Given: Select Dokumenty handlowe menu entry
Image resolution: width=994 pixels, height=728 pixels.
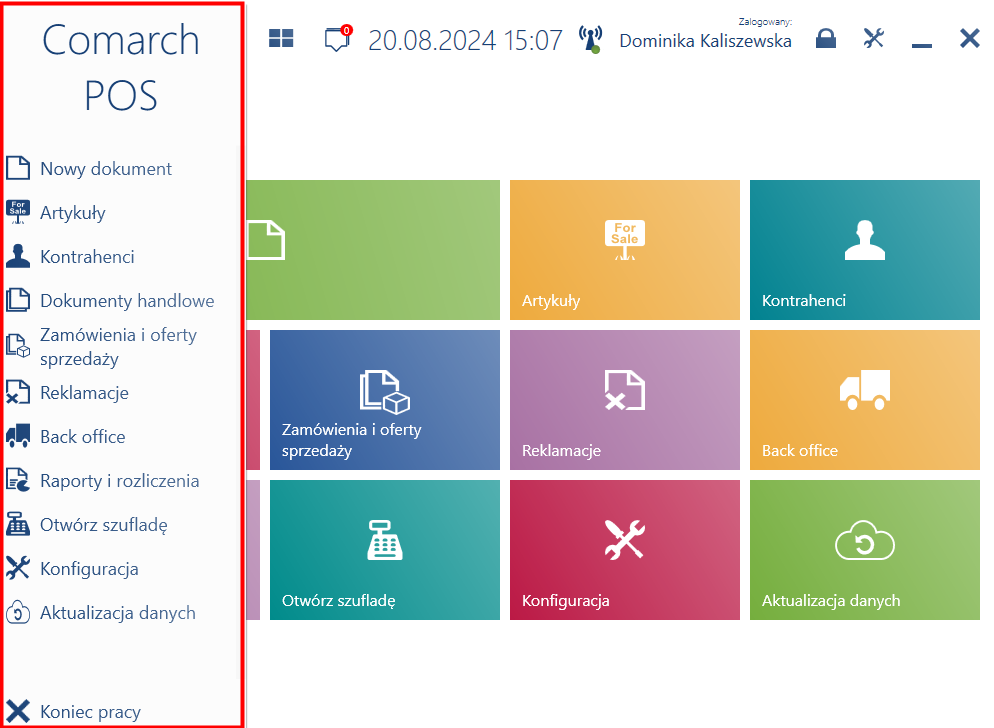Looking at the screenshot, I should coord(127,301).
